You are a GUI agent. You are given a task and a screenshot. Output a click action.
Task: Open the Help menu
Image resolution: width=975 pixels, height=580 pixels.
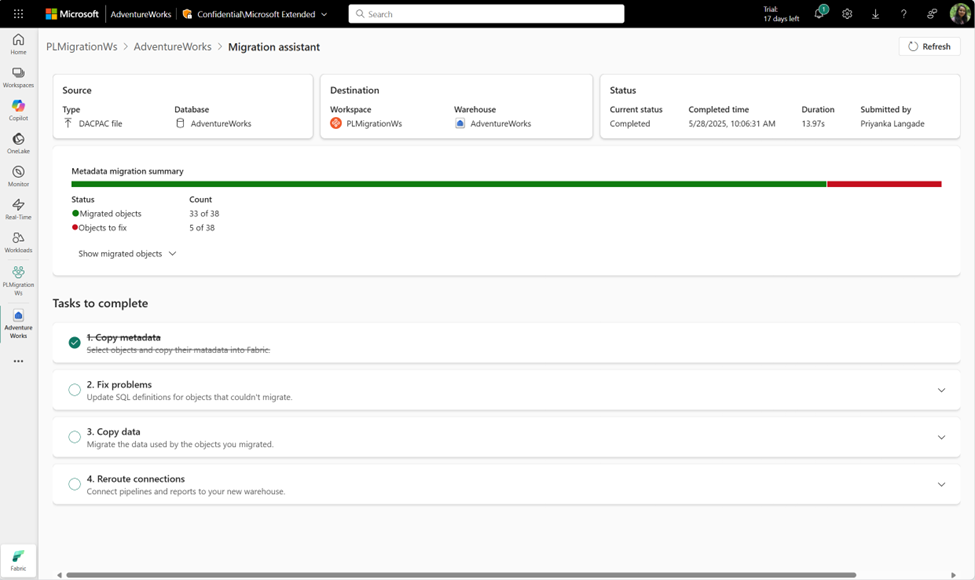click(x=903, y=13)
